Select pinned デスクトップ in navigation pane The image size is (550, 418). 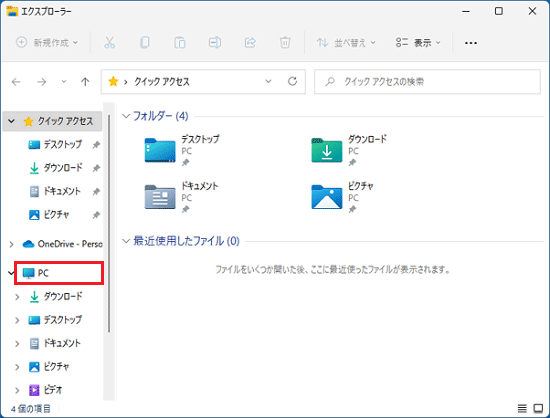point(62,144)
